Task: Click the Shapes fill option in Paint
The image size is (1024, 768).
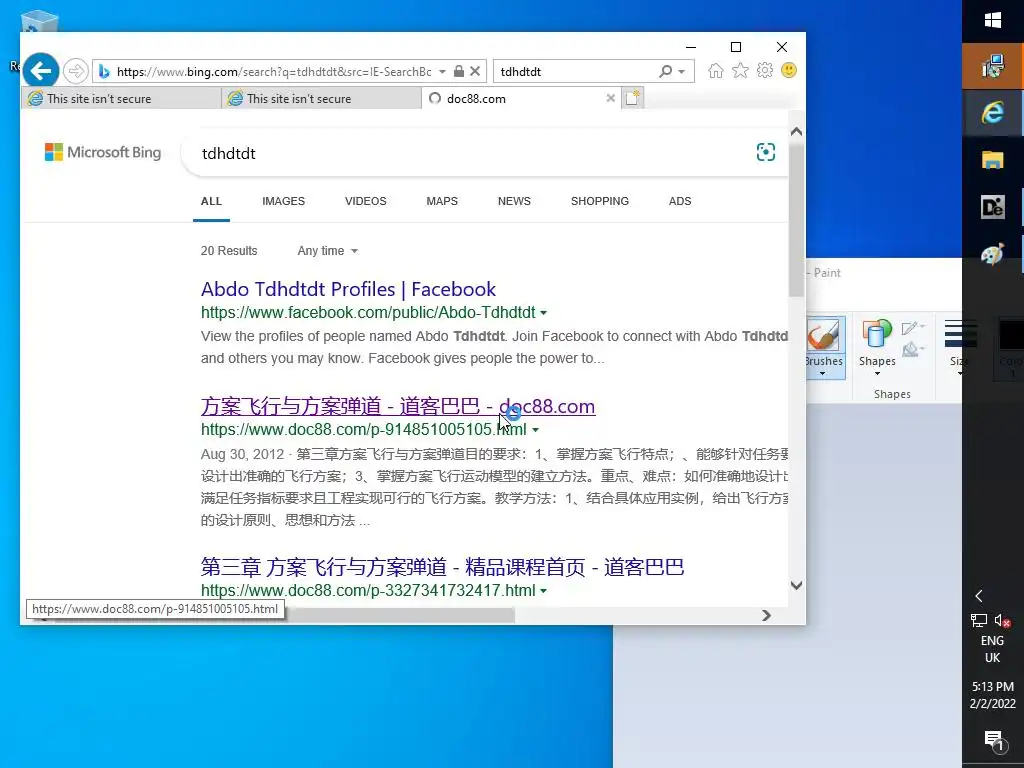Action: coord(912,351)
